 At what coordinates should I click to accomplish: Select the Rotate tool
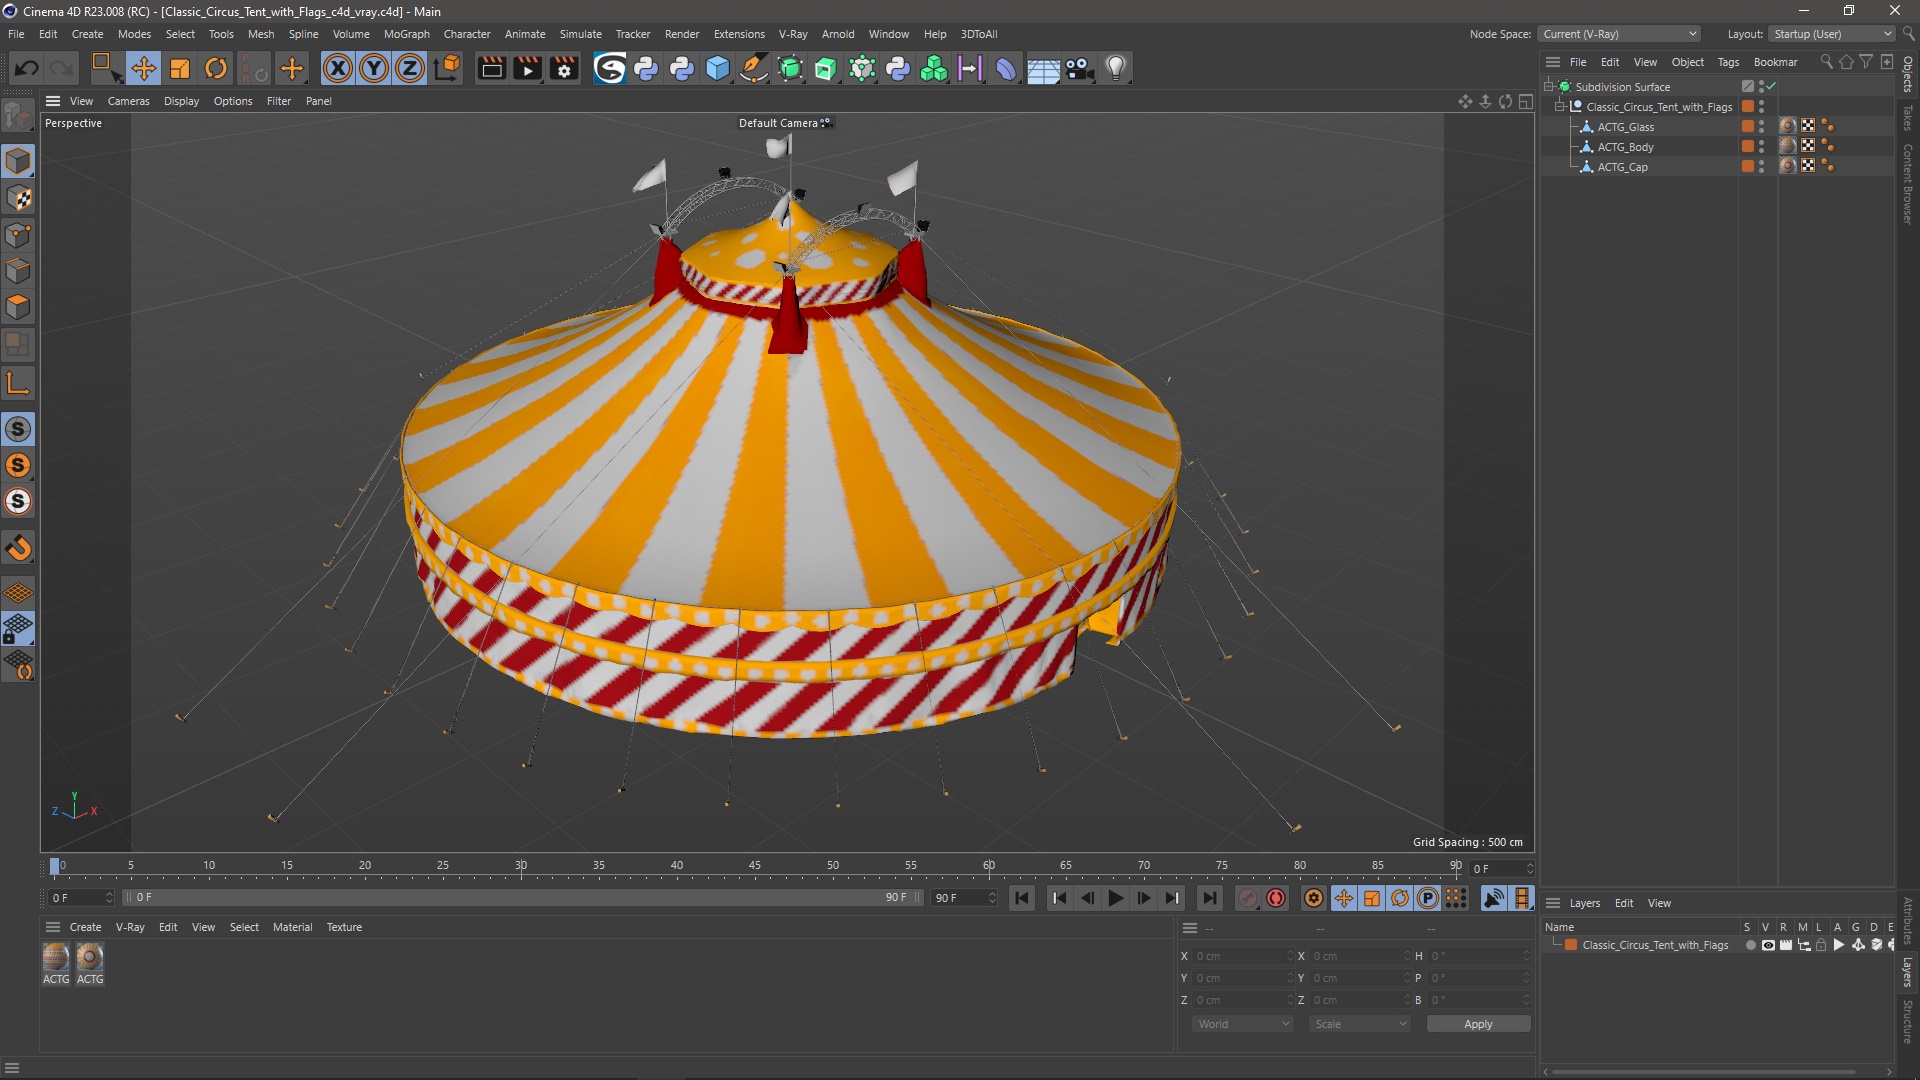pos(216,68)
